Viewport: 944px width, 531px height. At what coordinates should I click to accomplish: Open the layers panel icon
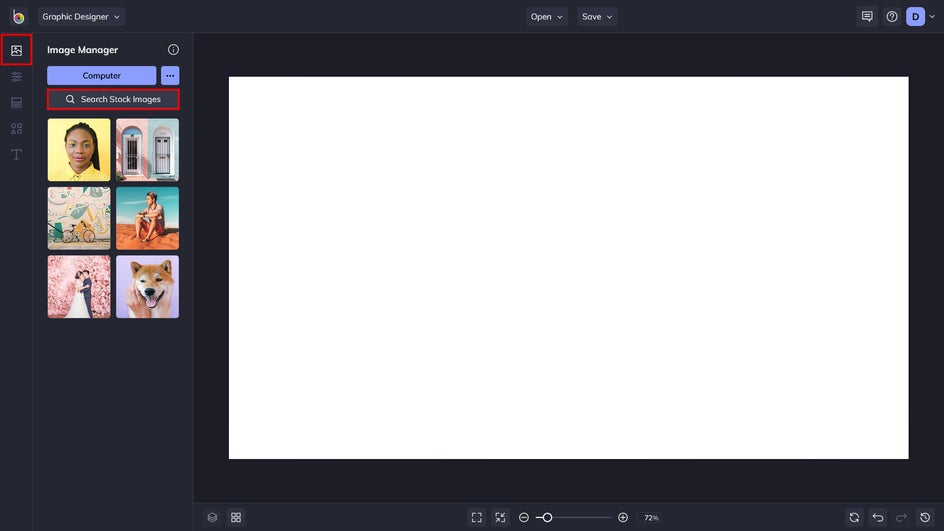[213, 517]
